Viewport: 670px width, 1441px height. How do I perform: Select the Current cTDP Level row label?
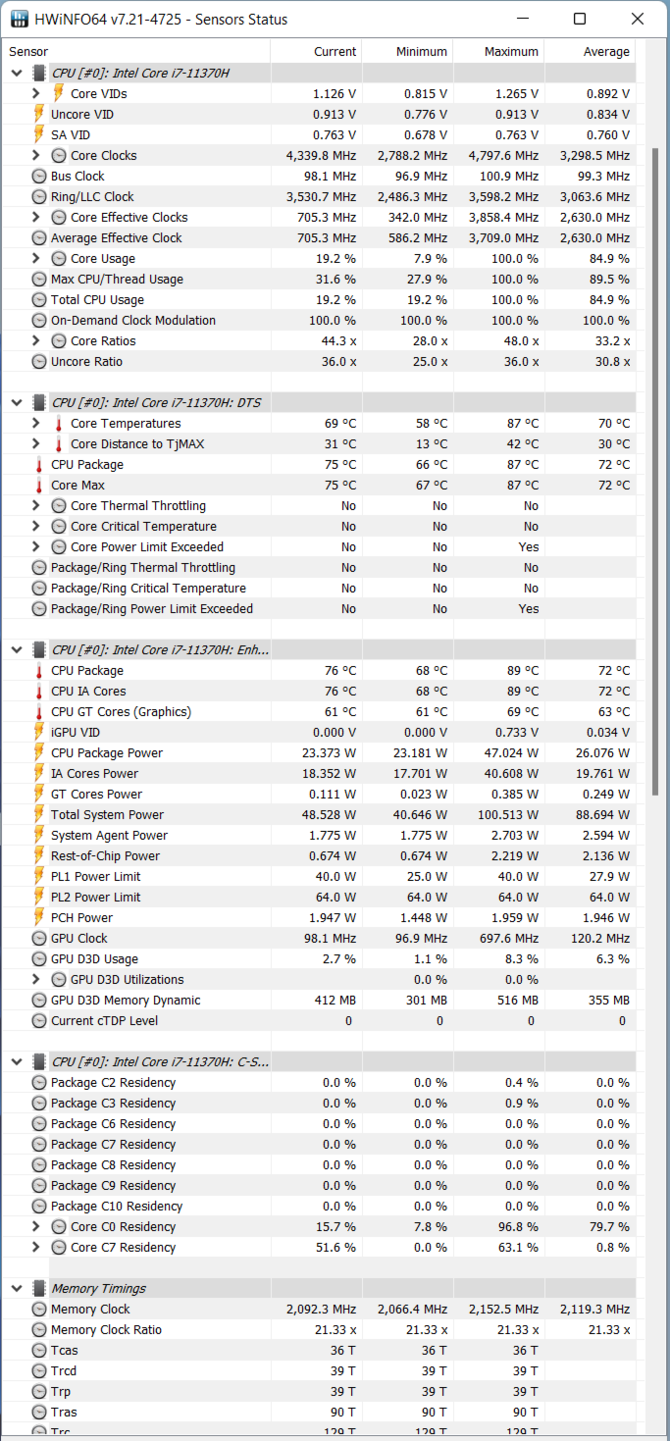(104, 1021)
